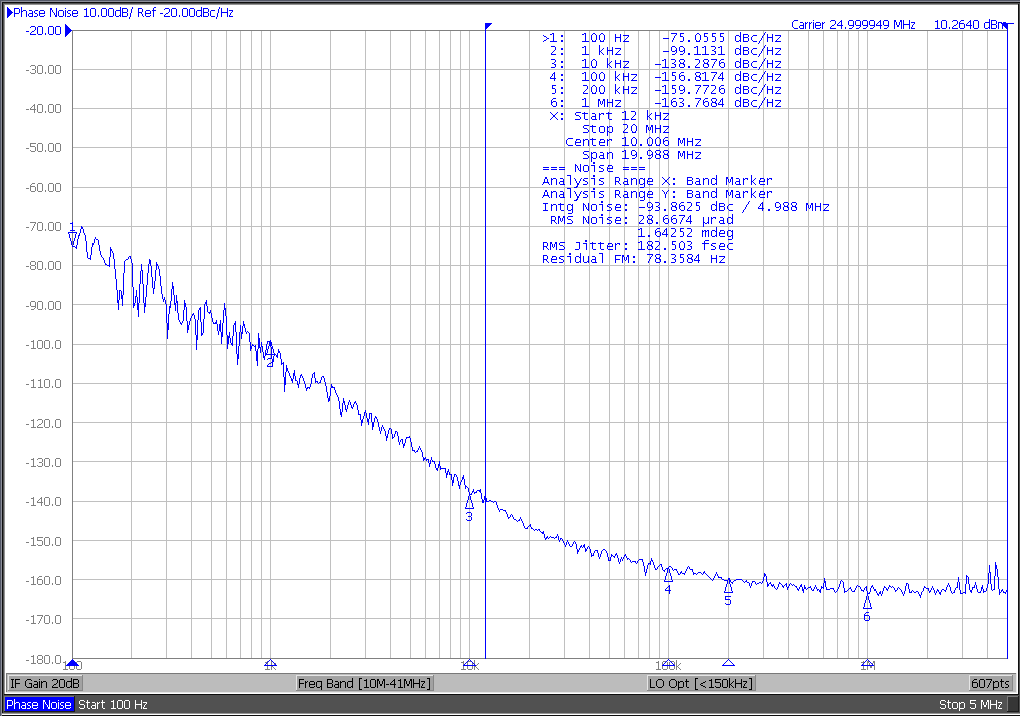
Task: Toggle the Analysis Range Y Band Marker setting
Action: [x=655, y=194]
